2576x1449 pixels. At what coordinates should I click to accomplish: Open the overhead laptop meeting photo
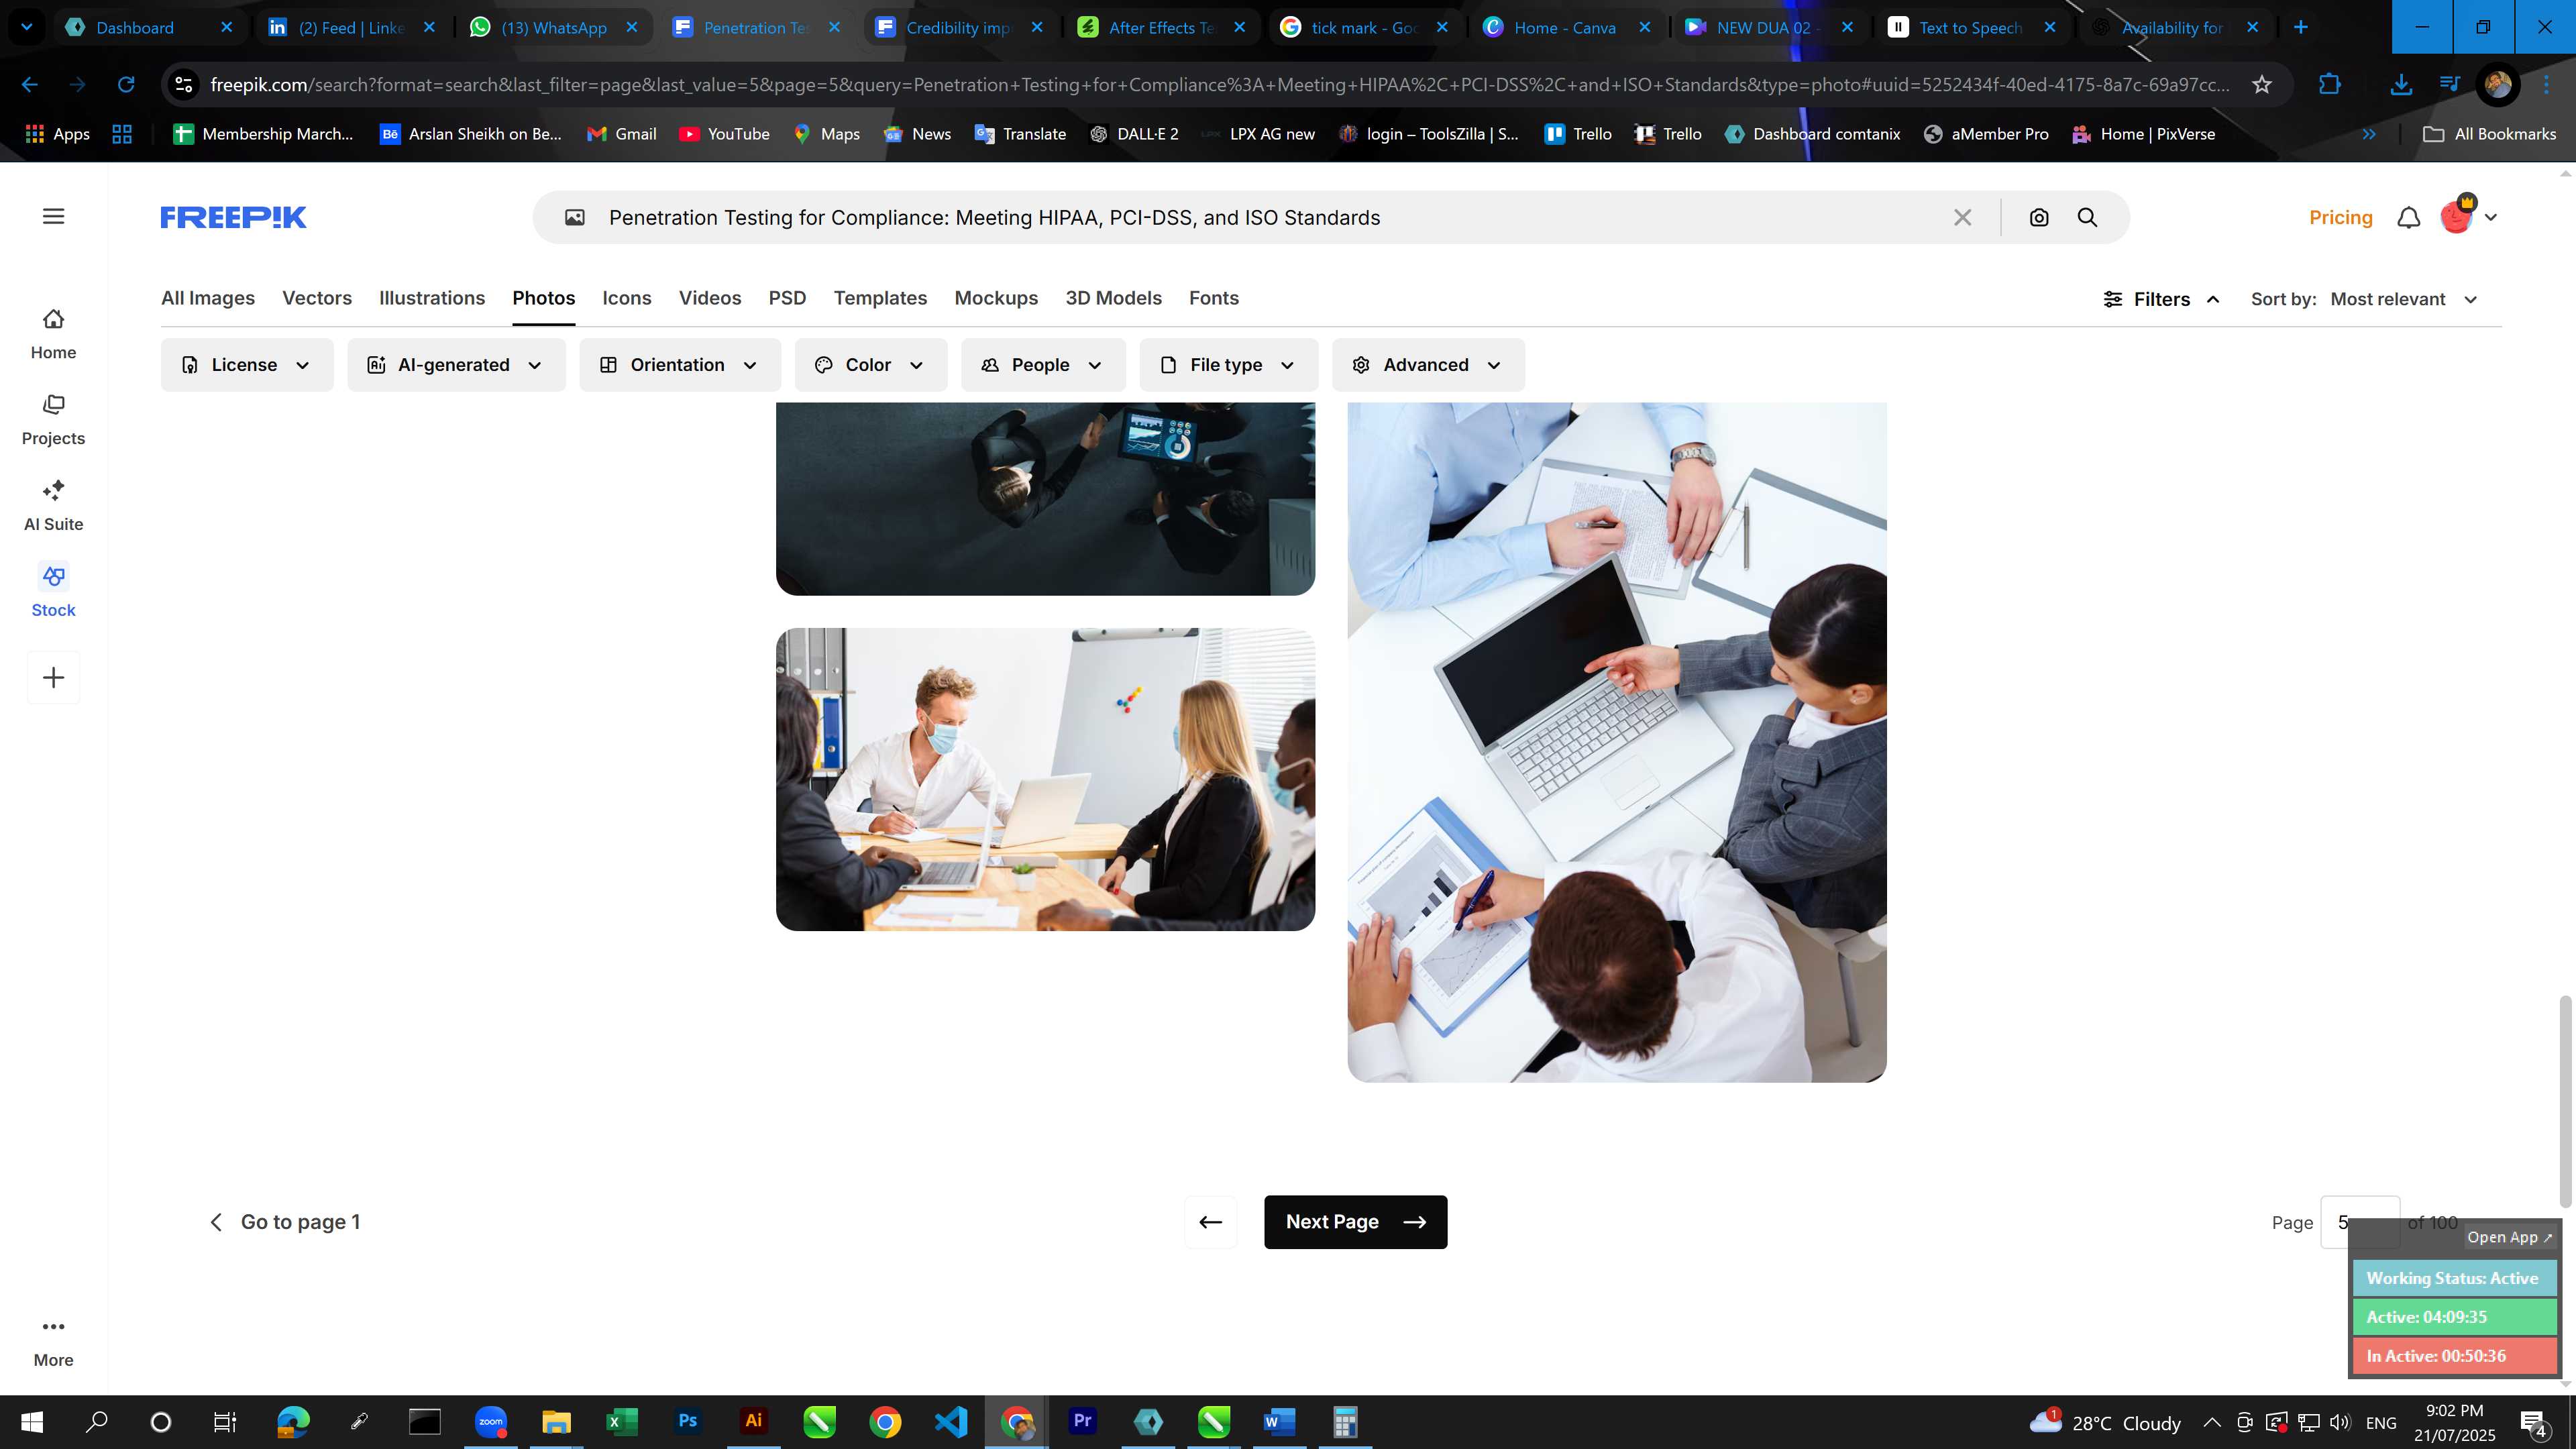[x=1617, y=742]
